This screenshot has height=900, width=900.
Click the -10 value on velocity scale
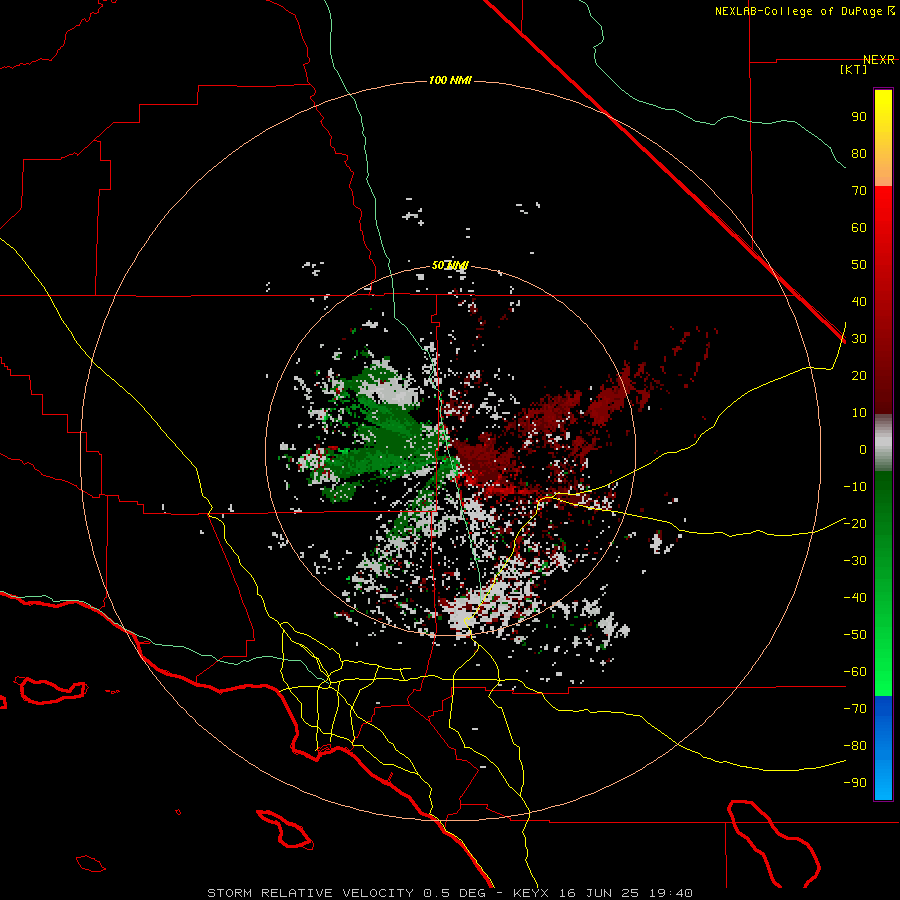855,487
